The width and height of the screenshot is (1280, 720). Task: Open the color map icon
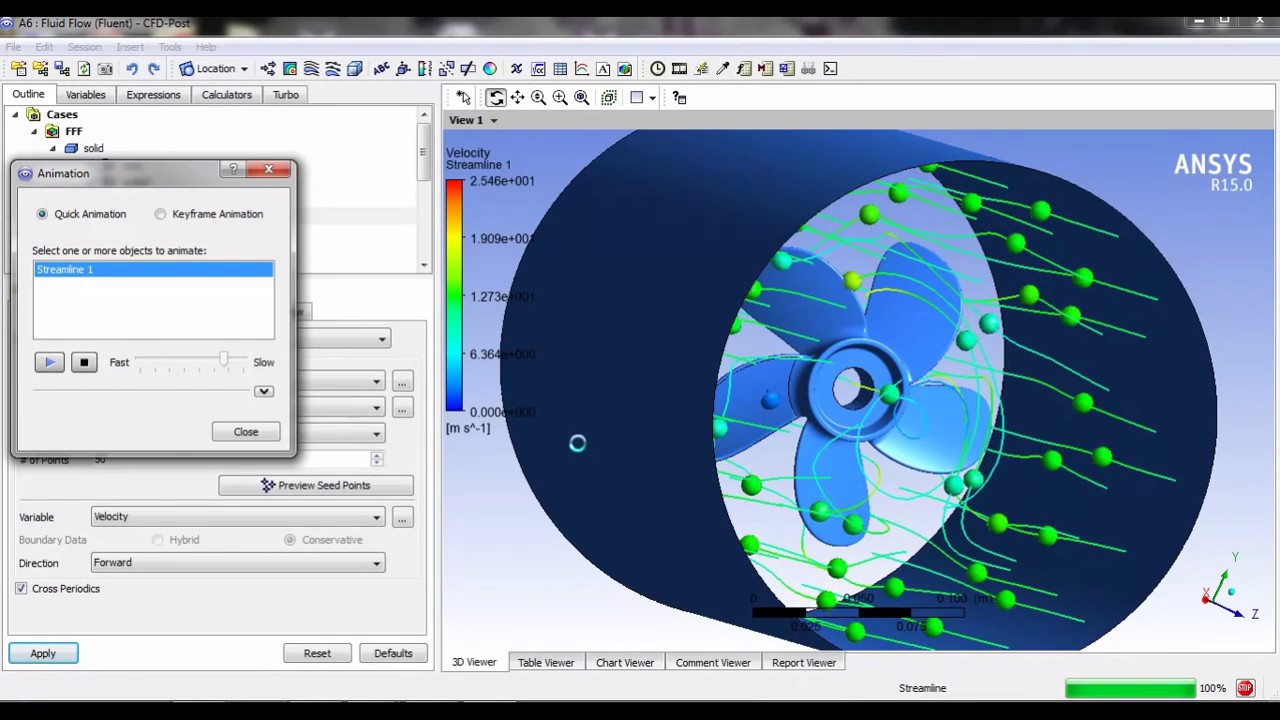tap(490, 69)
